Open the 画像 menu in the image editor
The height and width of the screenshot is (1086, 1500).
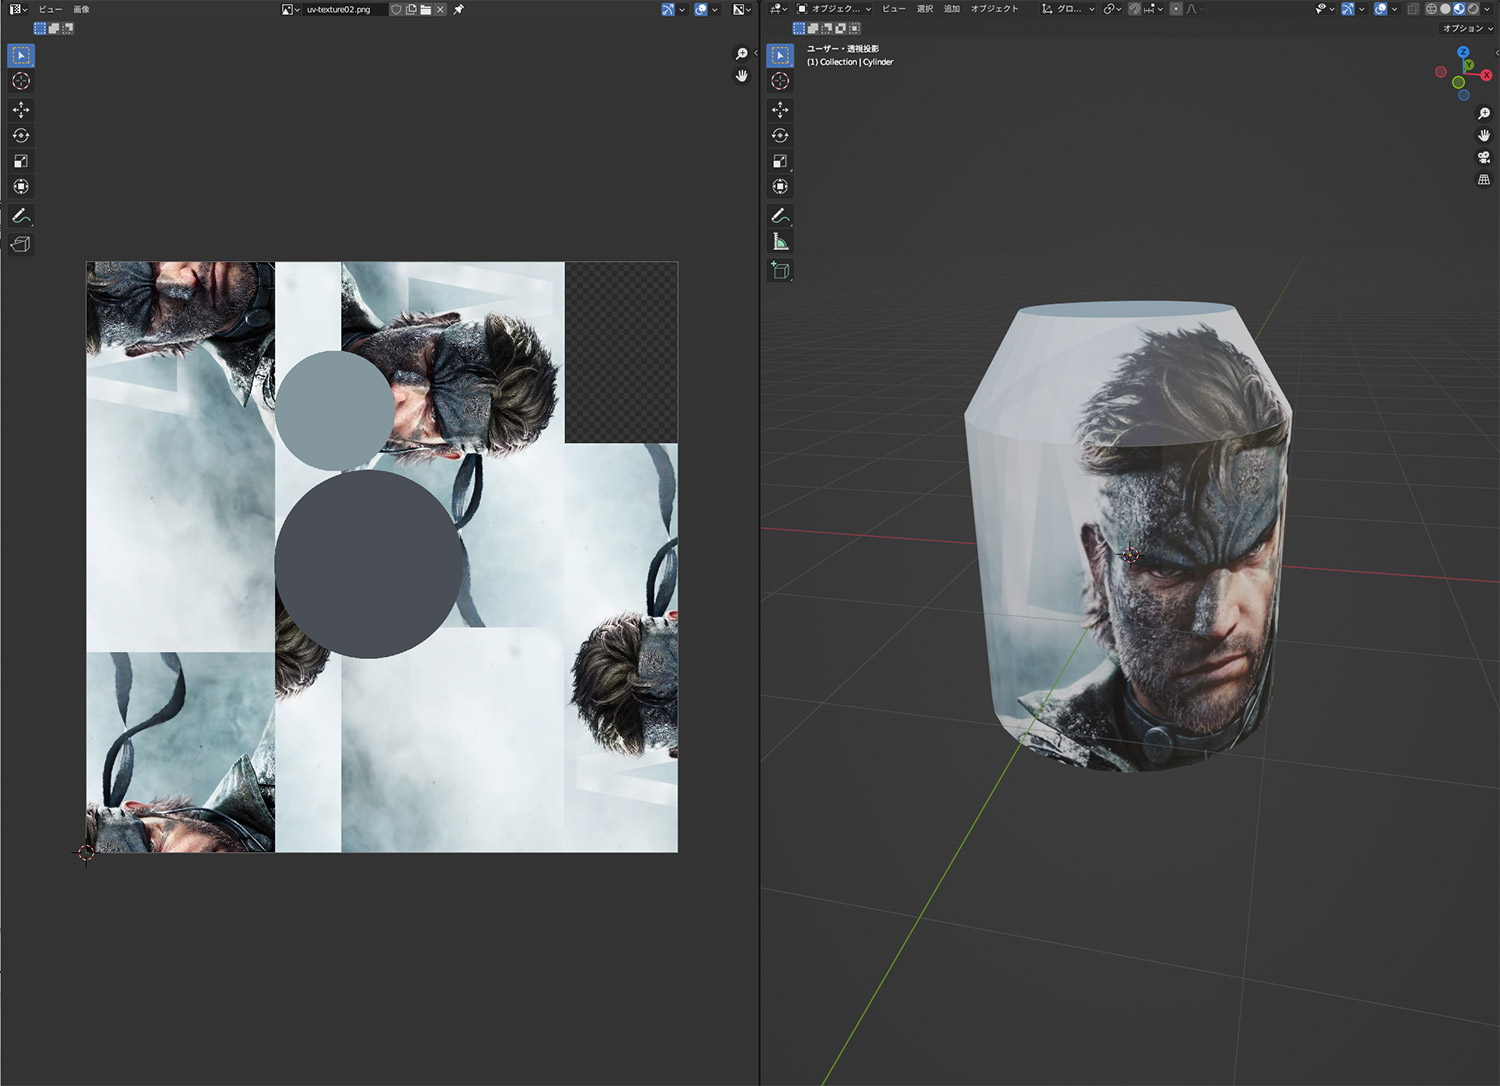[x=79, y=9]
